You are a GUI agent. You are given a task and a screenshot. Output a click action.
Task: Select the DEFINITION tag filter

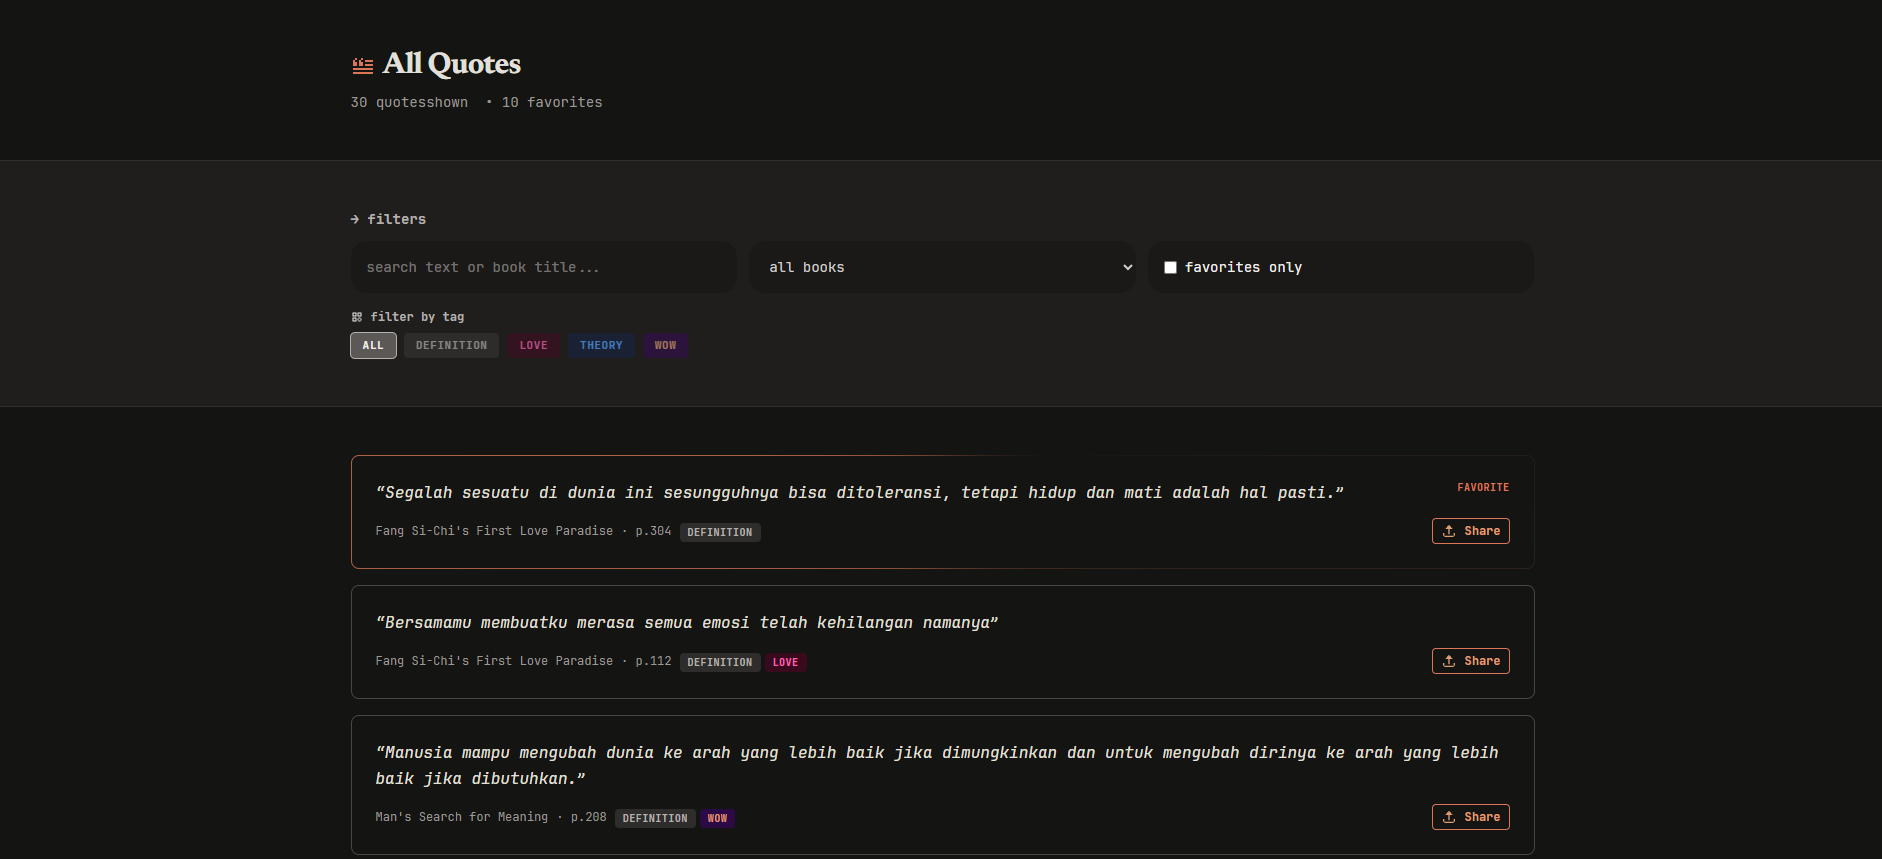(451, 345)
